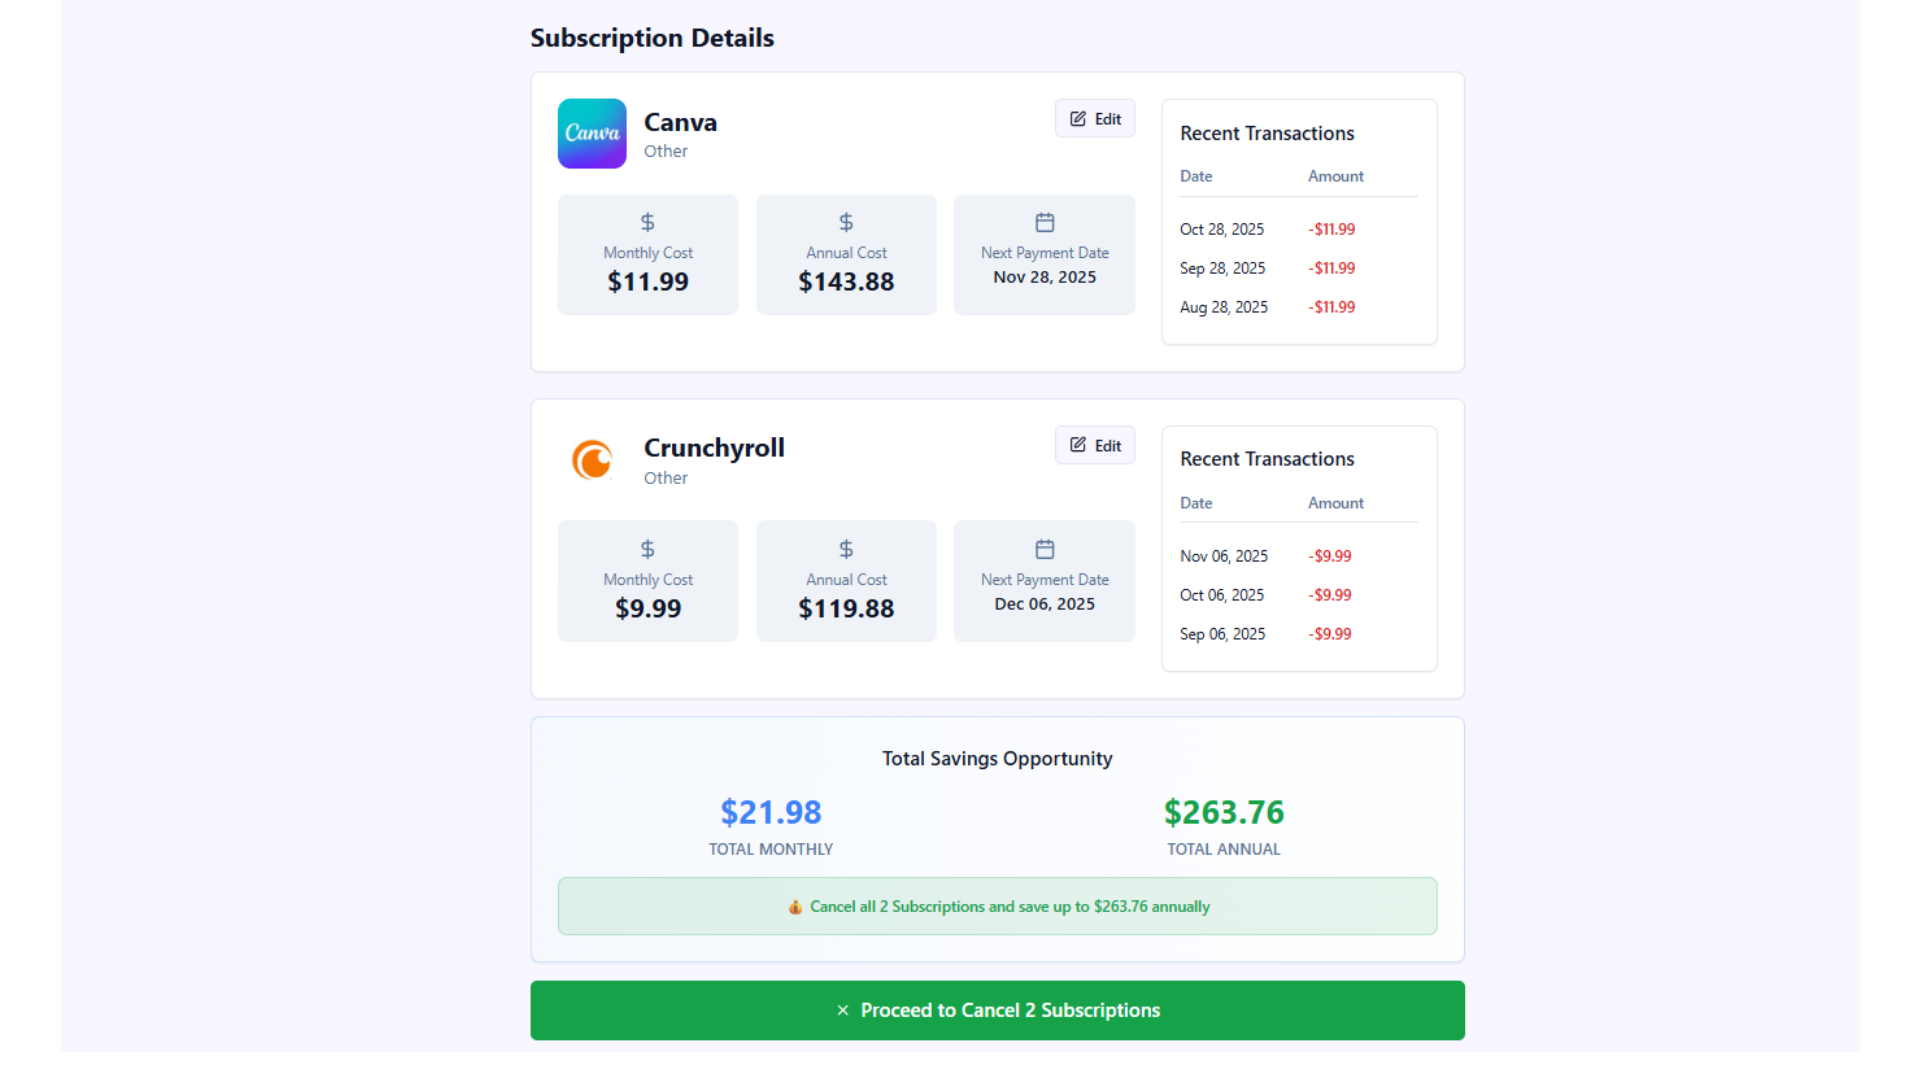Screen dimensions: 1920x1080
Task: Click the pencil icon on Crunchyroll's Edit button
Action: pos(1077,445)
